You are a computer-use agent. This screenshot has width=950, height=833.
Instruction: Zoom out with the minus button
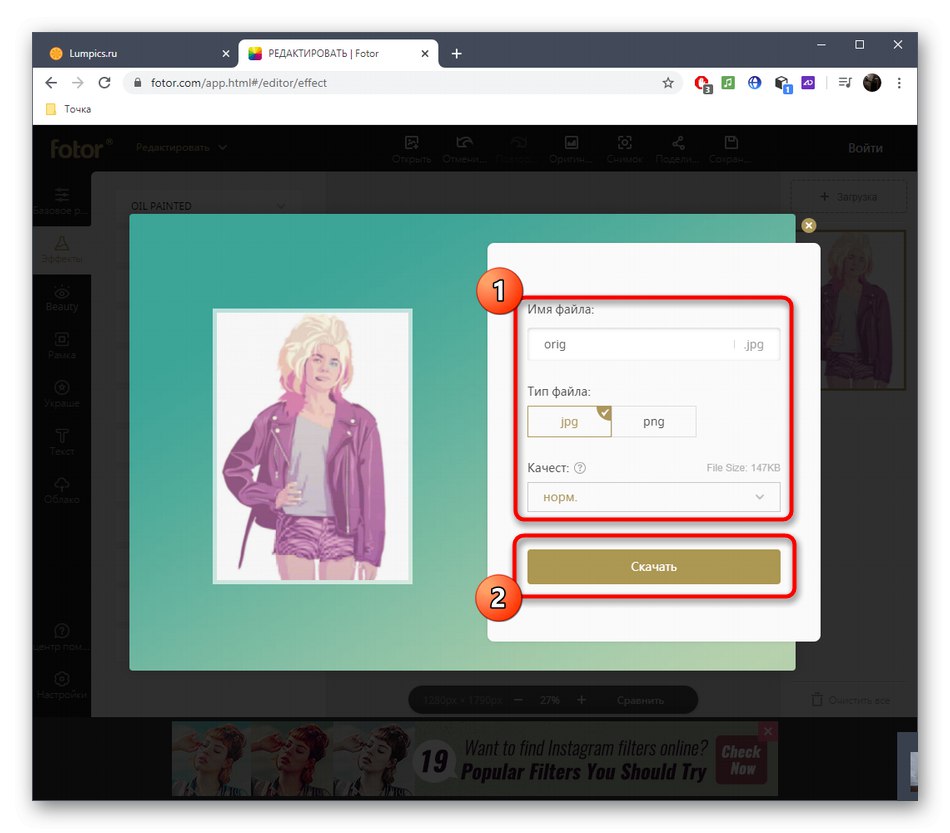(518, 700)
